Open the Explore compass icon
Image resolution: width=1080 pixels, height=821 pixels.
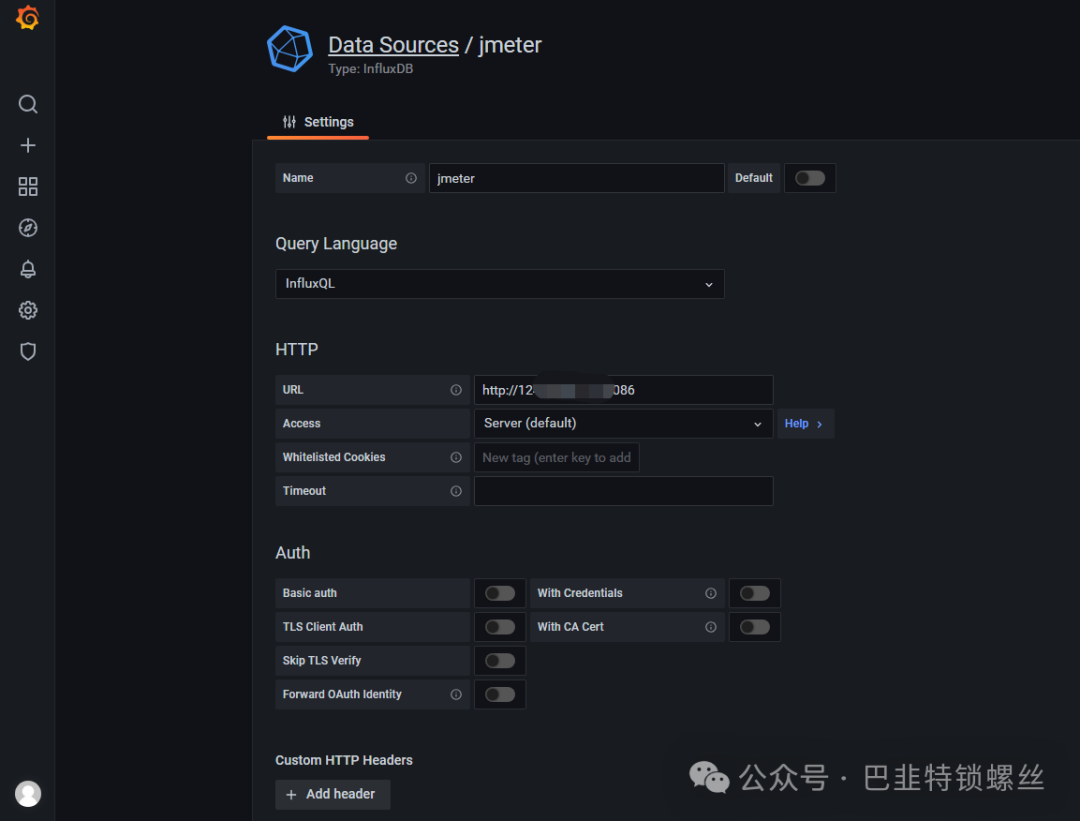tap(28, 228)
